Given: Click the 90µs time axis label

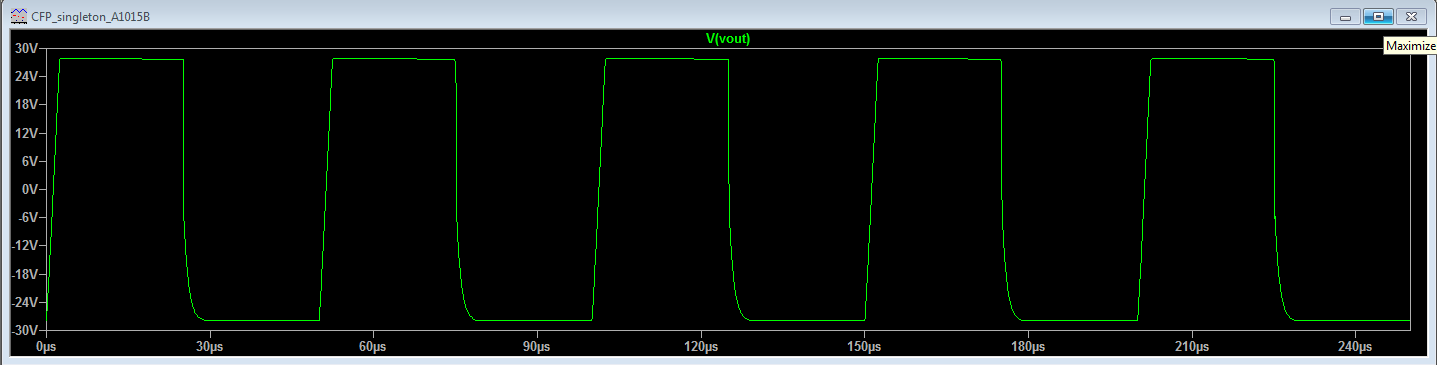Looking at the screenshot, I should [536, 346].
